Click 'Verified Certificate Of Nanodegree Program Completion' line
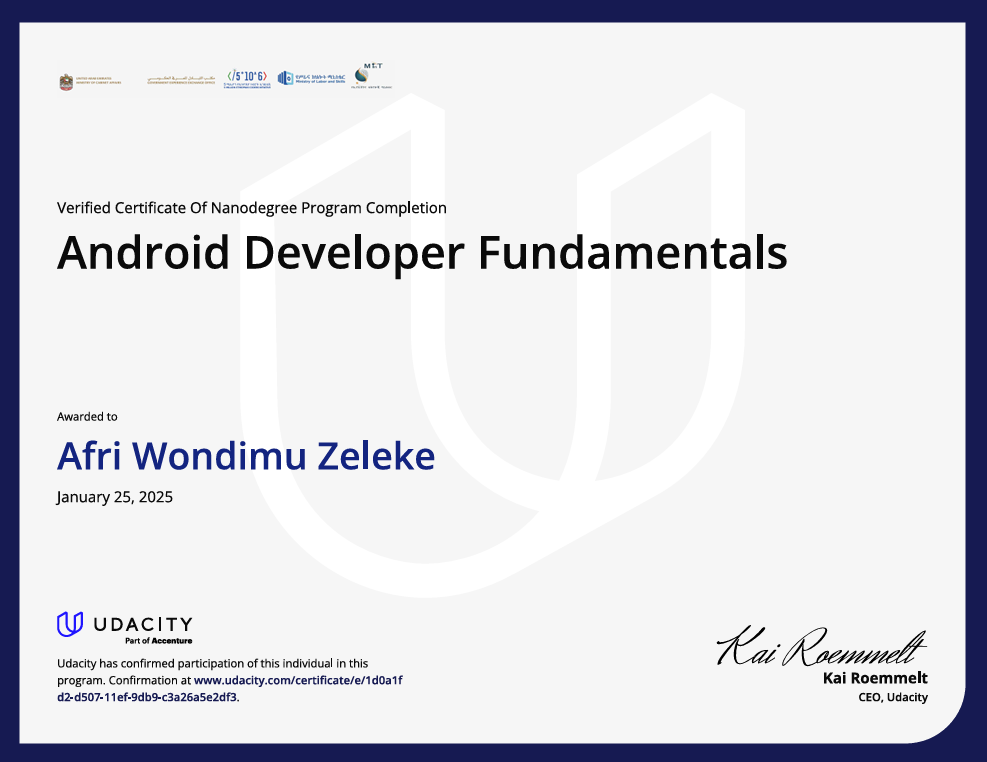This screenshot has height=762, width=987. coord(252,208)
